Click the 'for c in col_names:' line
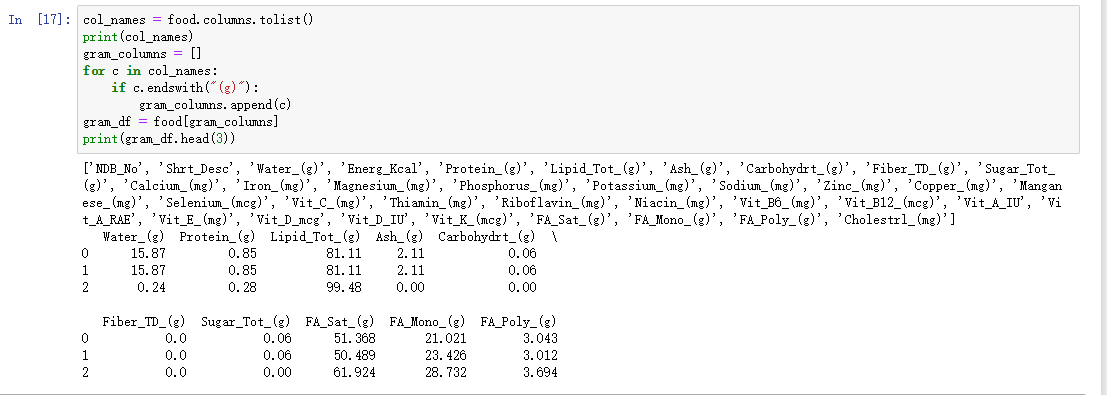This screenshot has height=395, width=1107. pyautogui.click(x=150, y=71)
